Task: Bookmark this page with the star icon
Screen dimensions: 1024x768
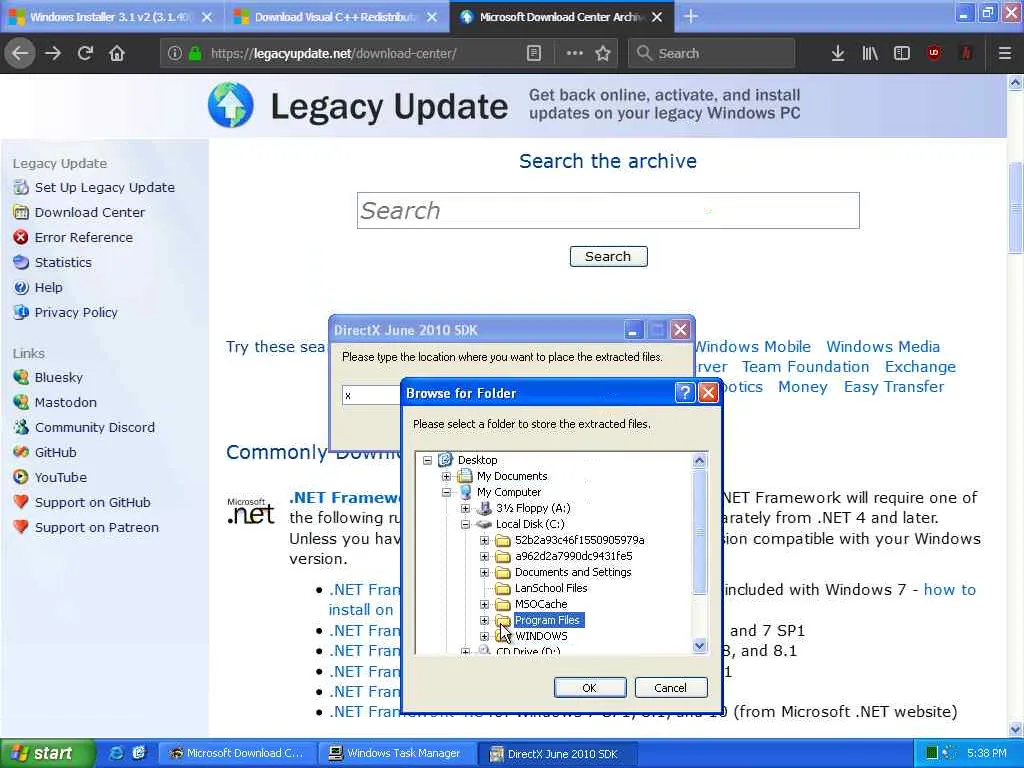Action: [603, 53]
